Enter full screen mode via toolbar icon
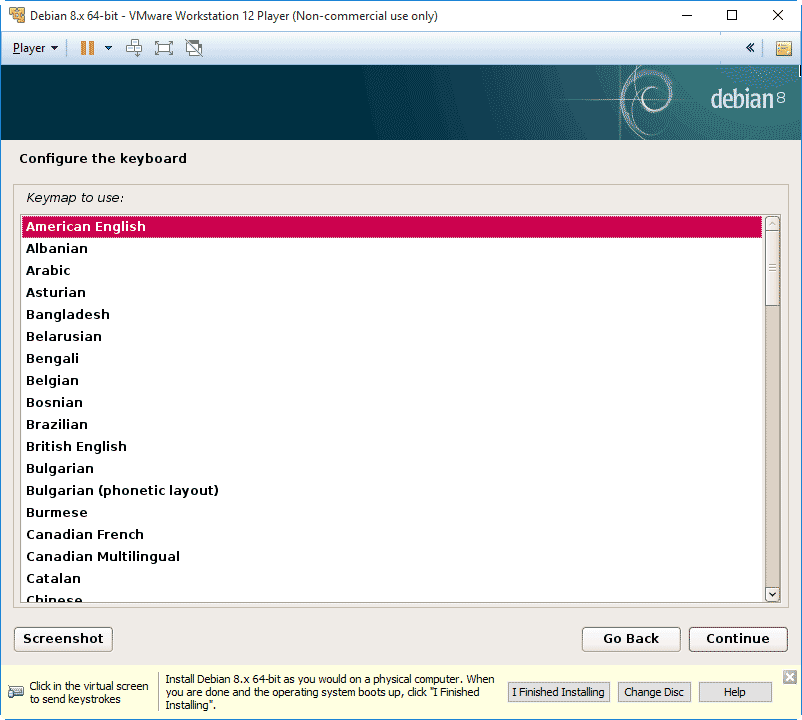The image size is (802, 720). pyautogui.click(x=164, y=48)
